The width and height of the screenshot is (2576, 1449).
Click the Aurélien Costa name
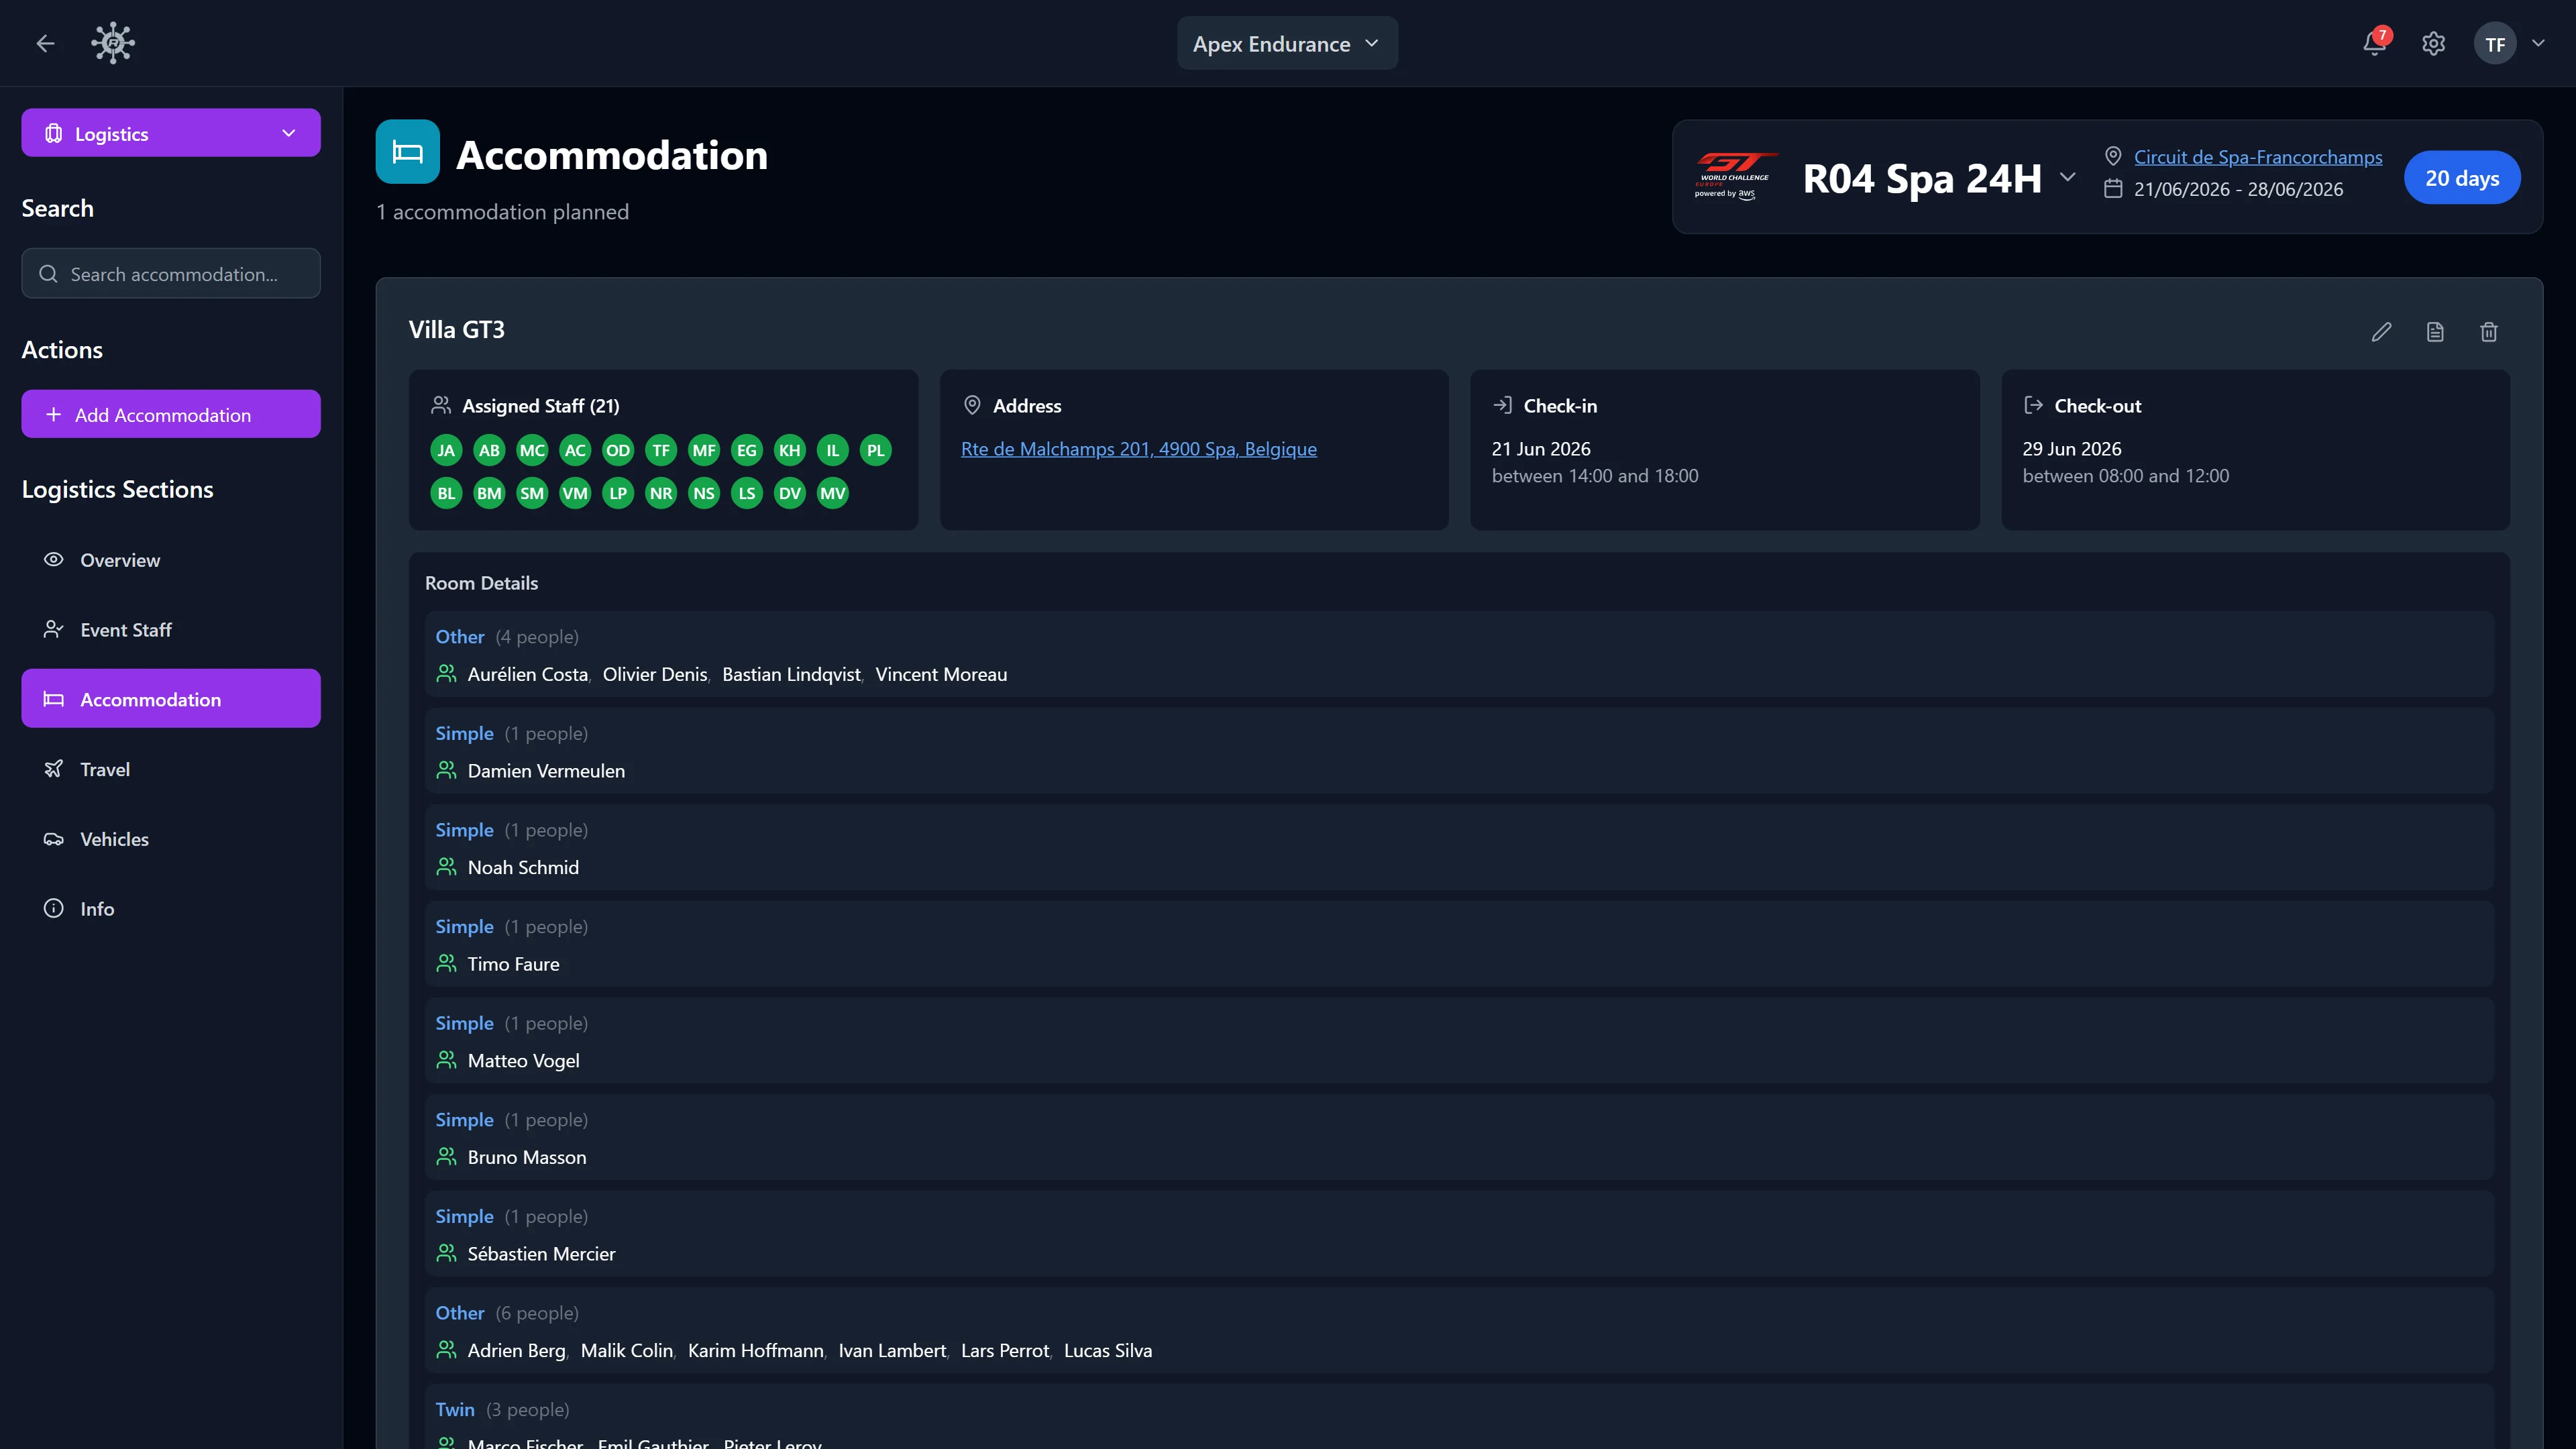tap(527, 674)
